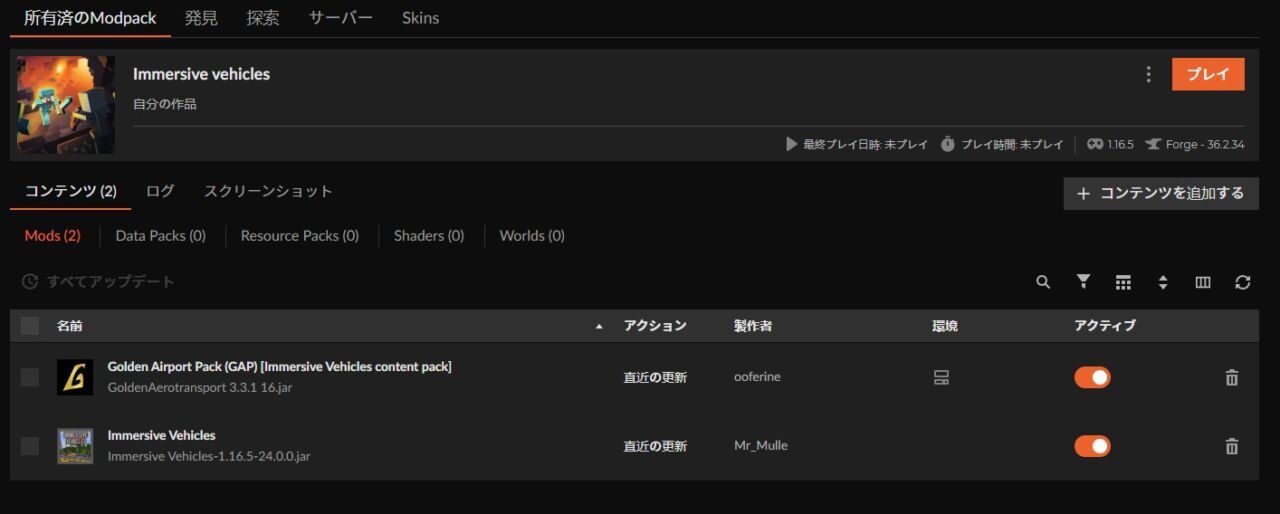Click the Immersive Vehicles mod icon
This screenshot has height=514, width=1280.
tap(75, 446)
